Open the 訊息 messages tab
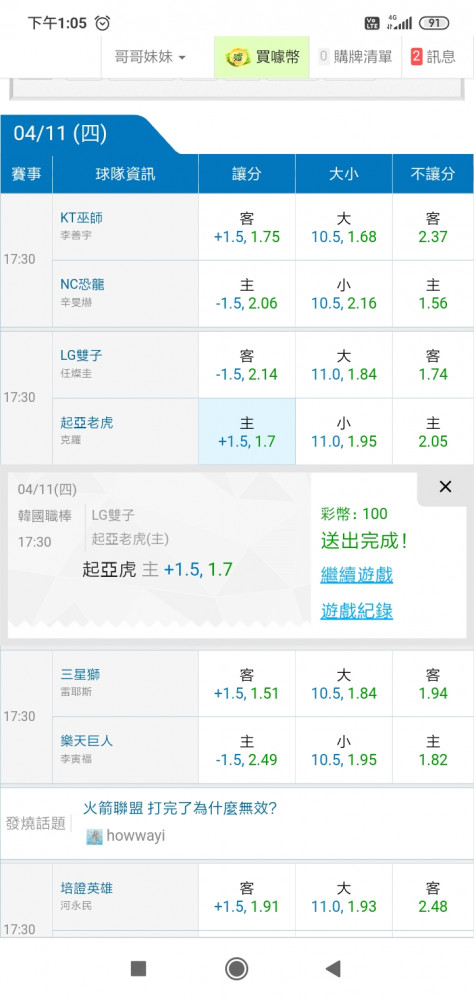This screenshot has width=474, height=1000. click(434, 57)
